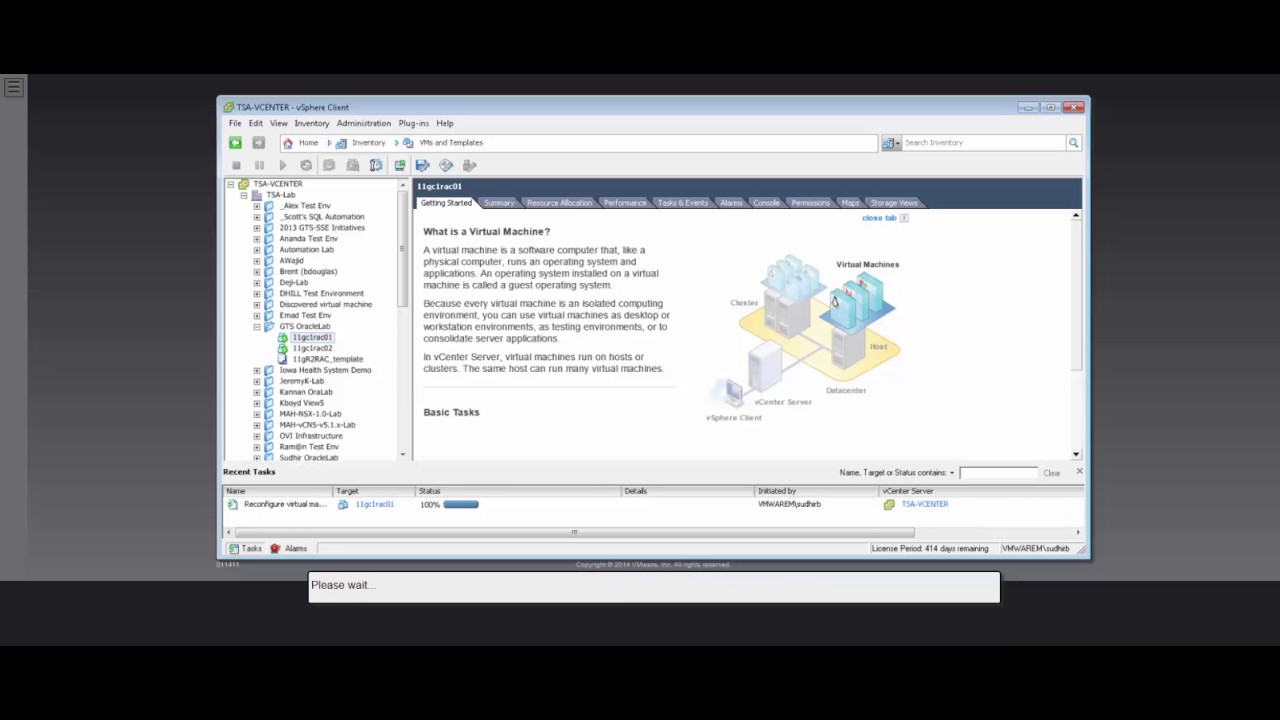Click the vSphere Client title bar logo

coord(229,107)
